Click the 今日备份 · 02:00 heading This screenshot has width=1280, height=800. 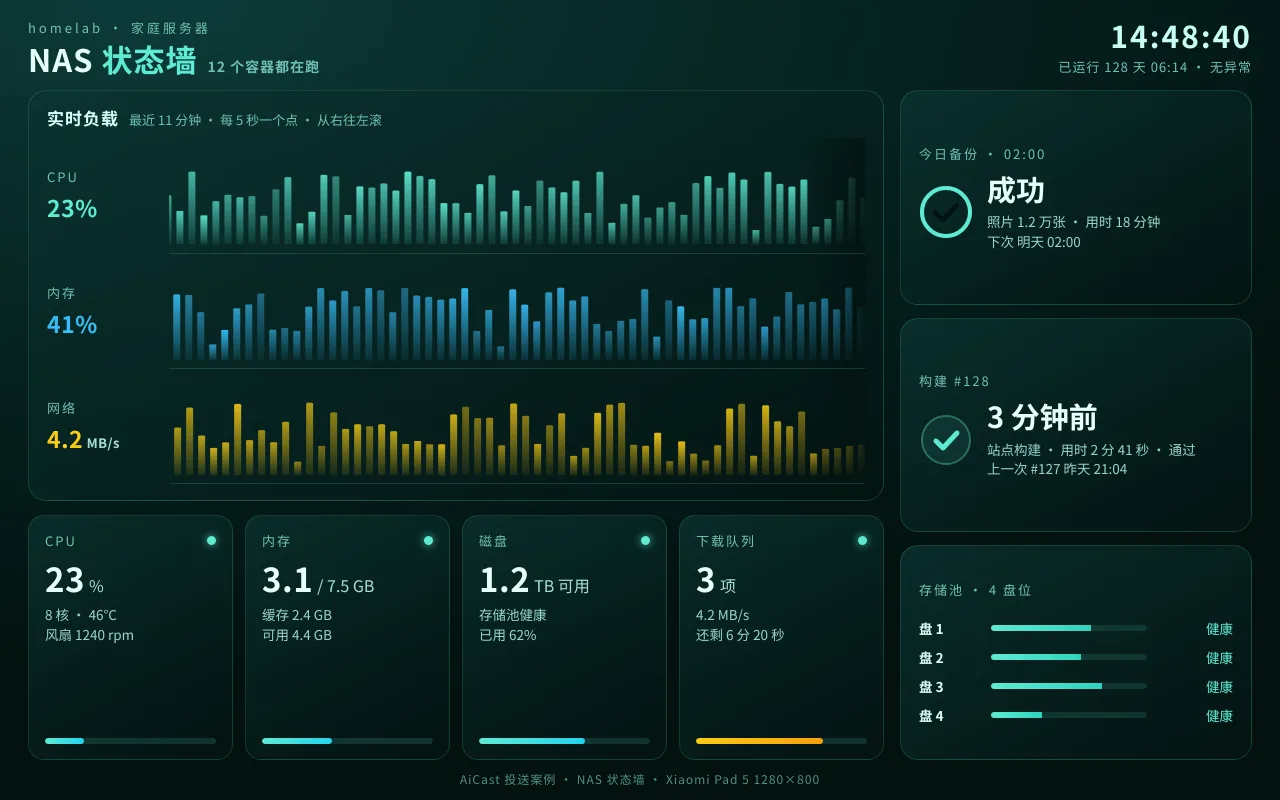982,154
